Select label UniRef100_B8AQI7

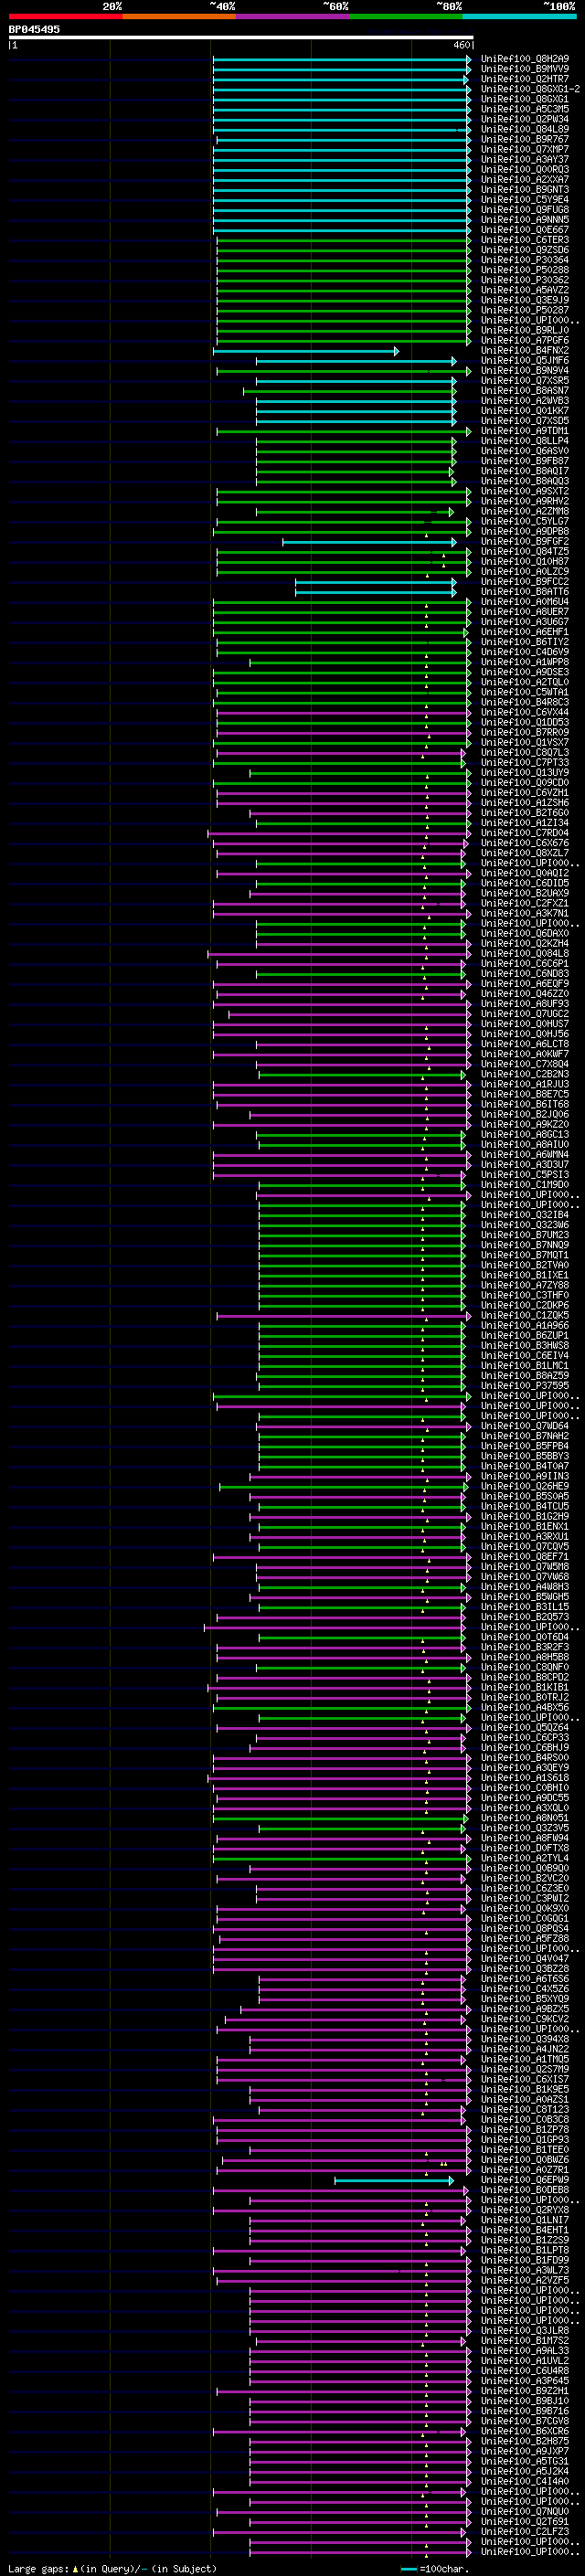pos(525,471)
